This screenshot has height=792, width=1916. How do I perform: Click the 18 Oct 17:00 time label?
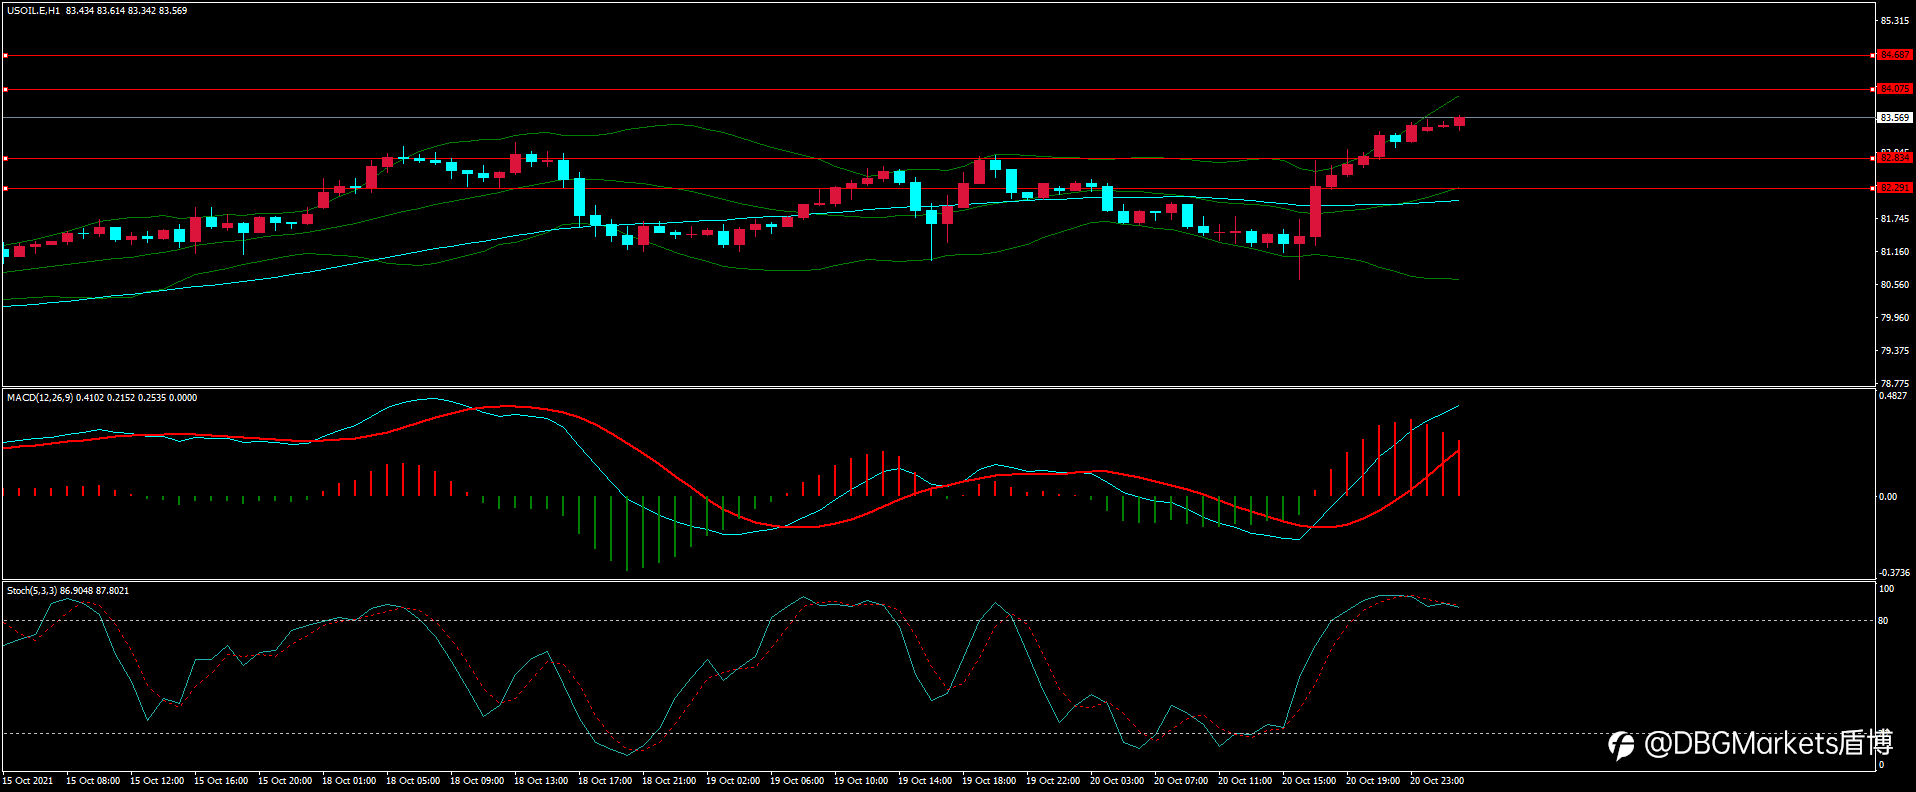coord(605,781)
